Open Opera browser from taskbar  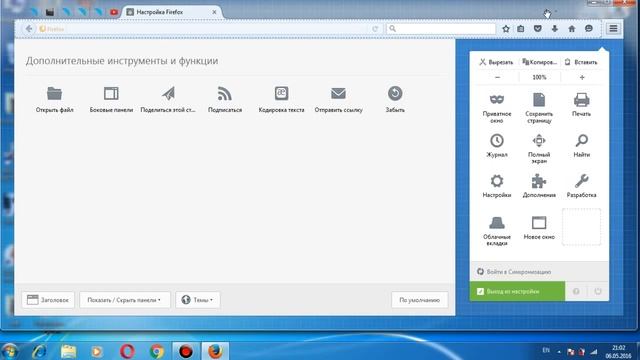click(127, 351)
